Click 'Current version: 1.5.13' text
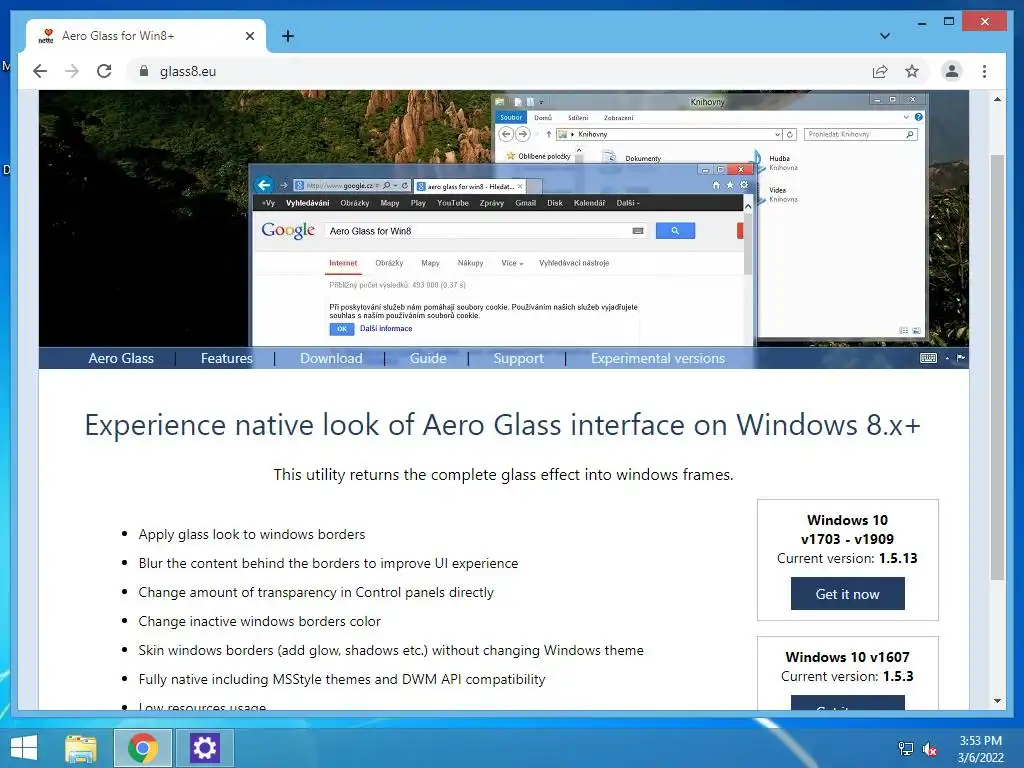 (847, 558)
